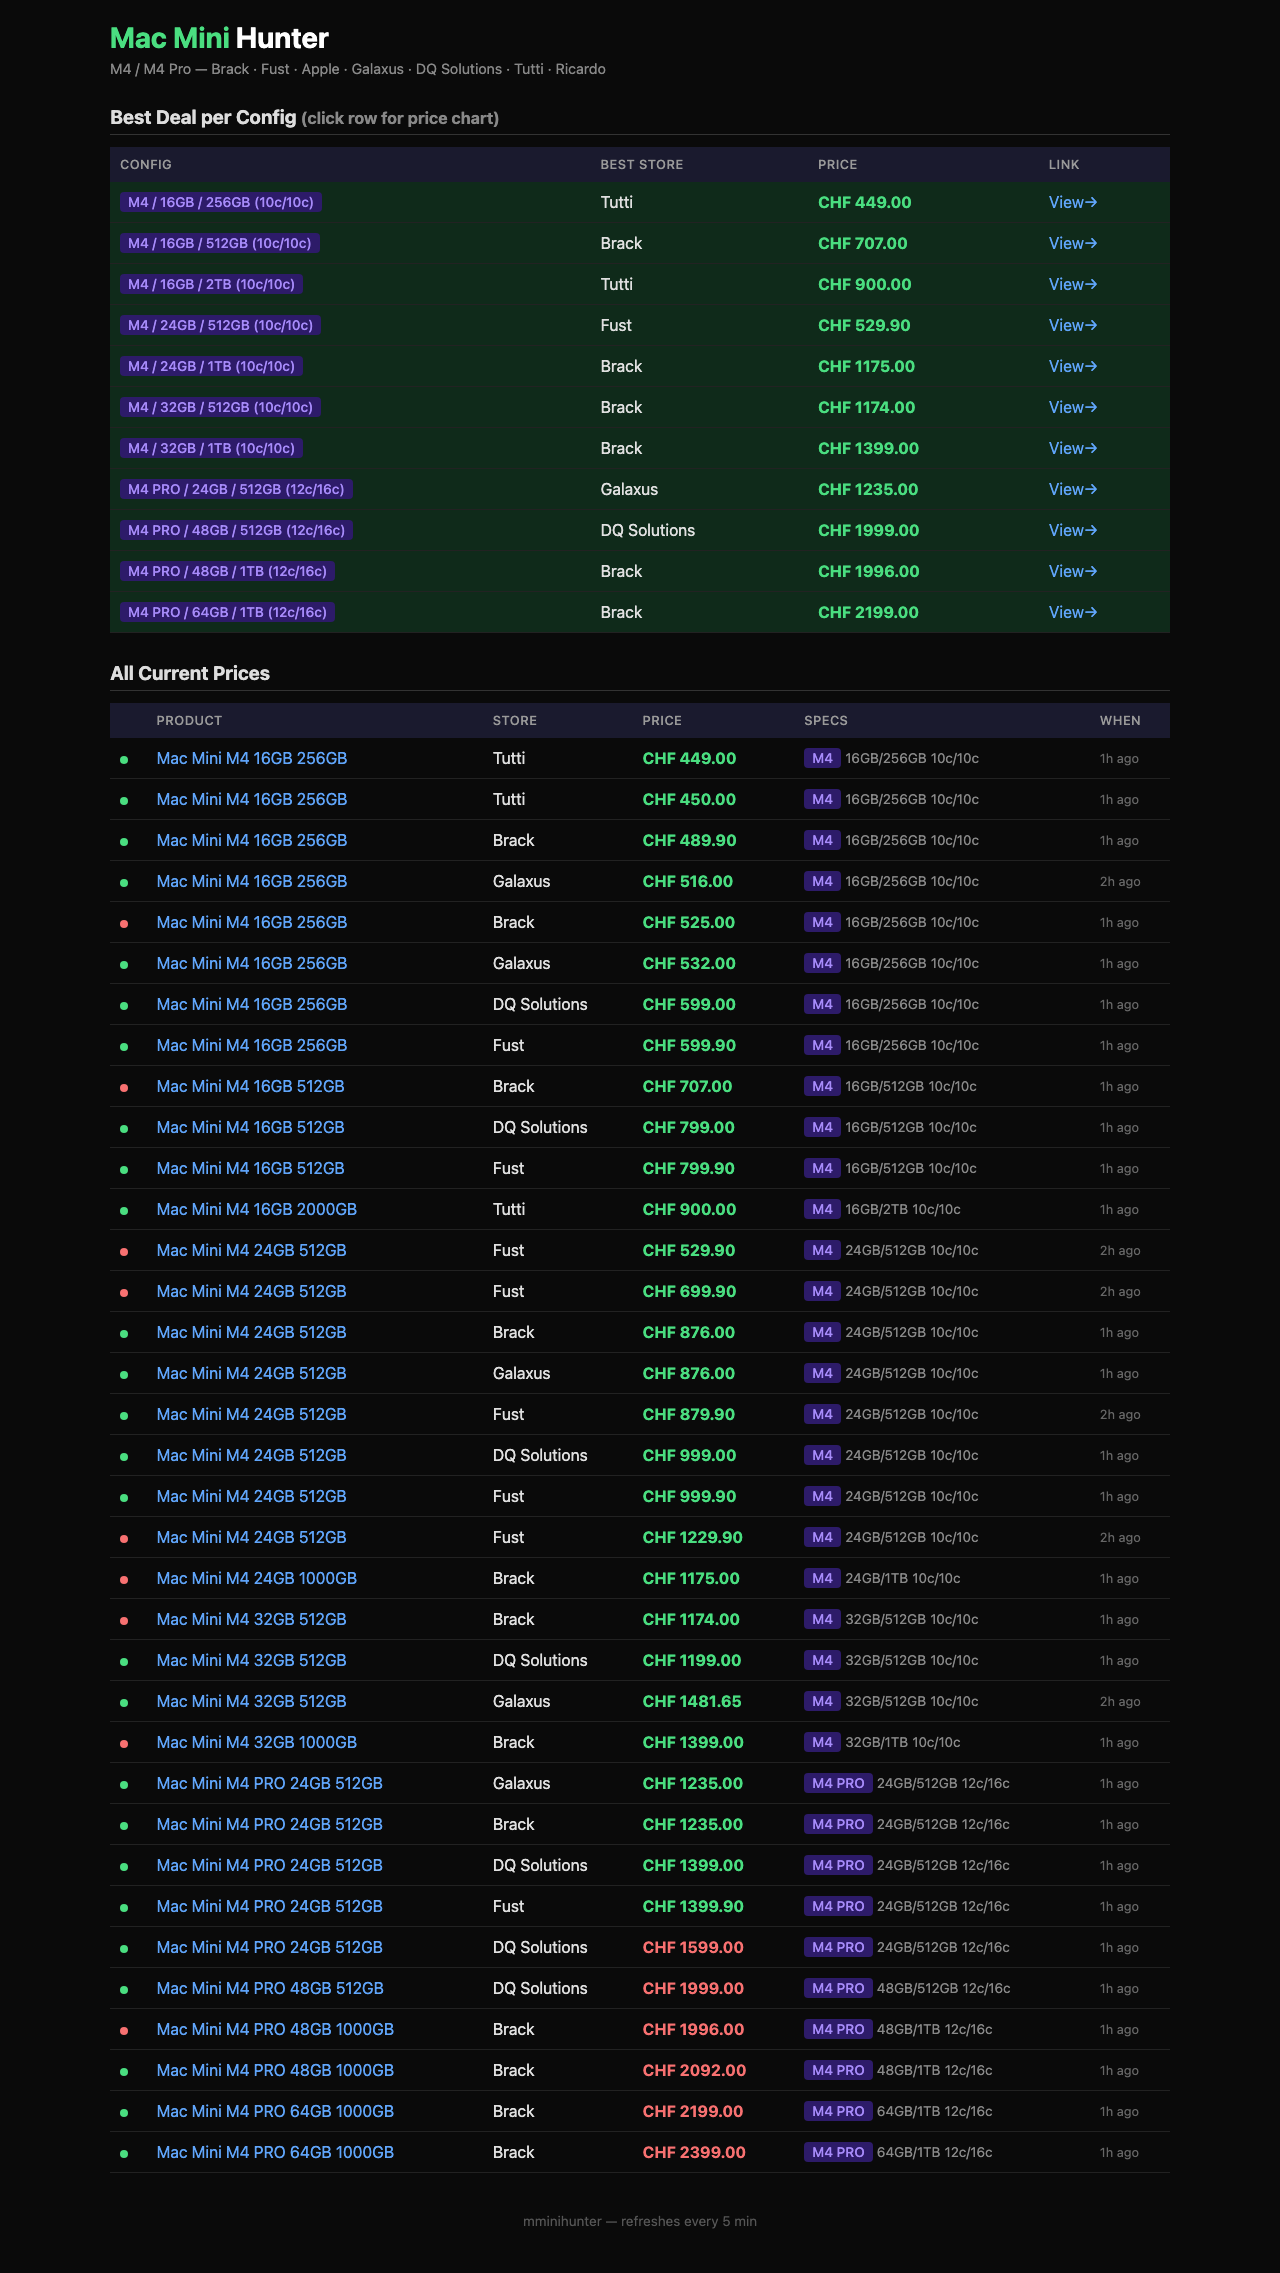This screenshot has height=2273, width=1280.
Task: Click the M4 / 32GB / 512GB config badge
Action: click(x=221, y=407)
